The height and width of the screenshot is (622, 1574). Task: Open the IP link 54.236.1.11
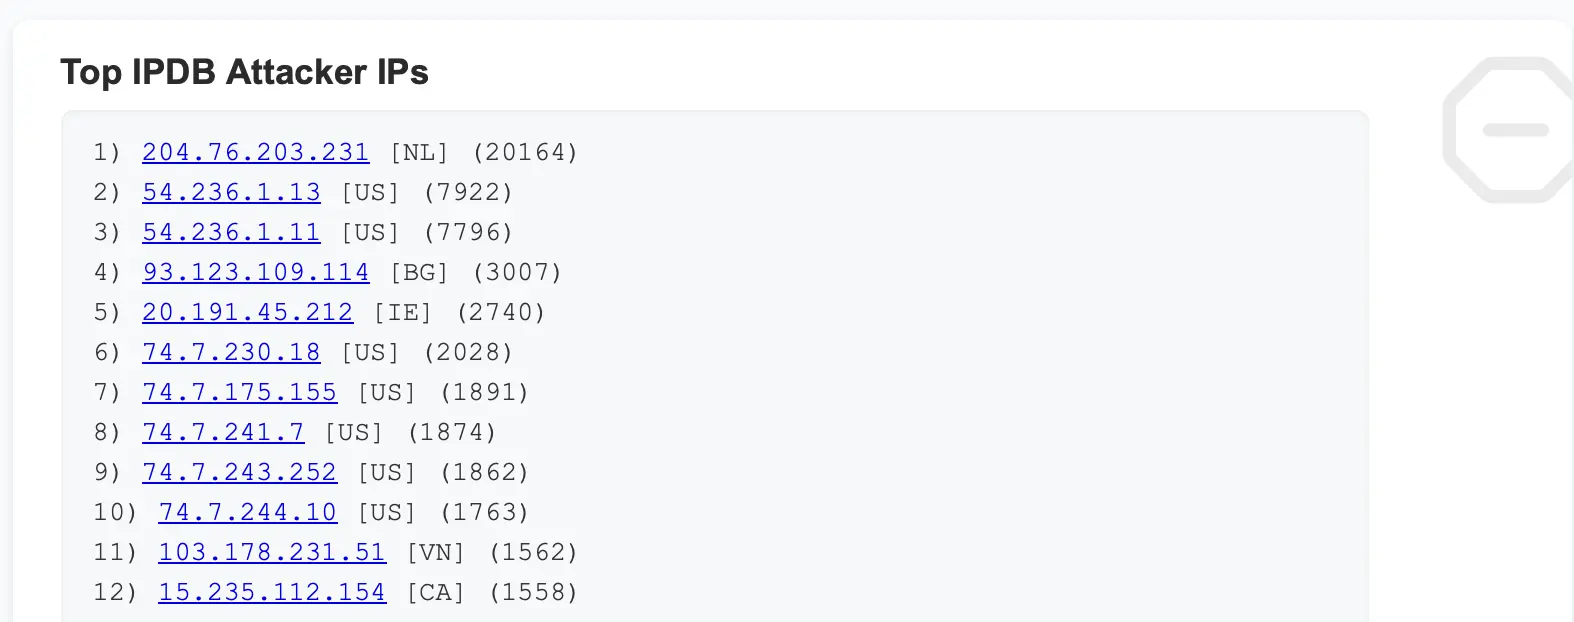click(231, 232)
